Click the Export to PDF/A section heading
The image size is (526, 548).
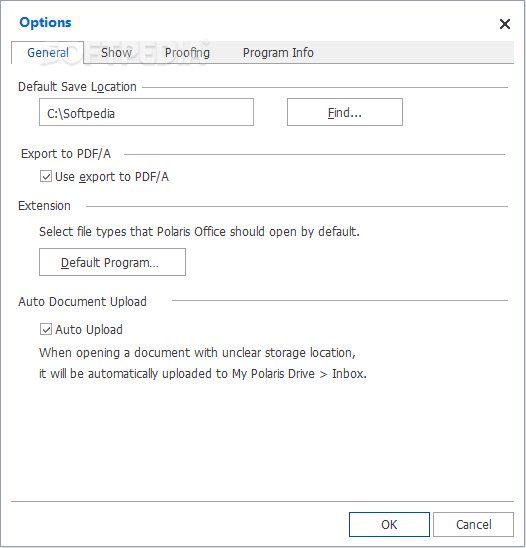(x=66, y=154)
